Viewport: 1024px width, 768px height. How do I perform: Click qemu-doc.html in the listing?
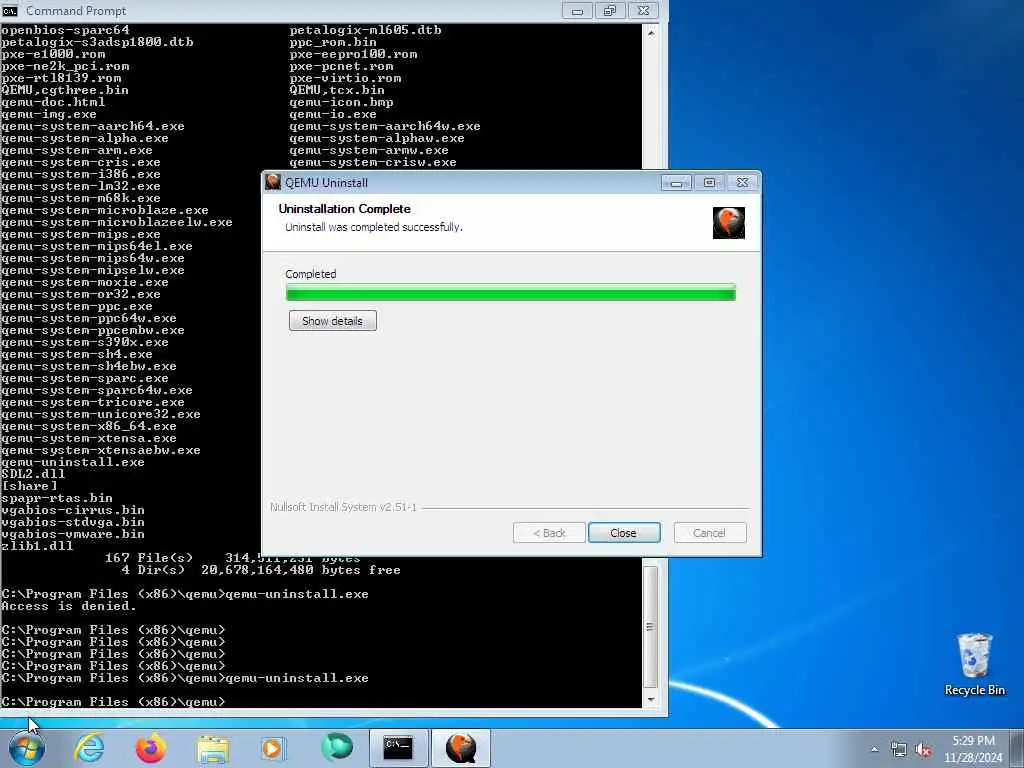(53, 102)
